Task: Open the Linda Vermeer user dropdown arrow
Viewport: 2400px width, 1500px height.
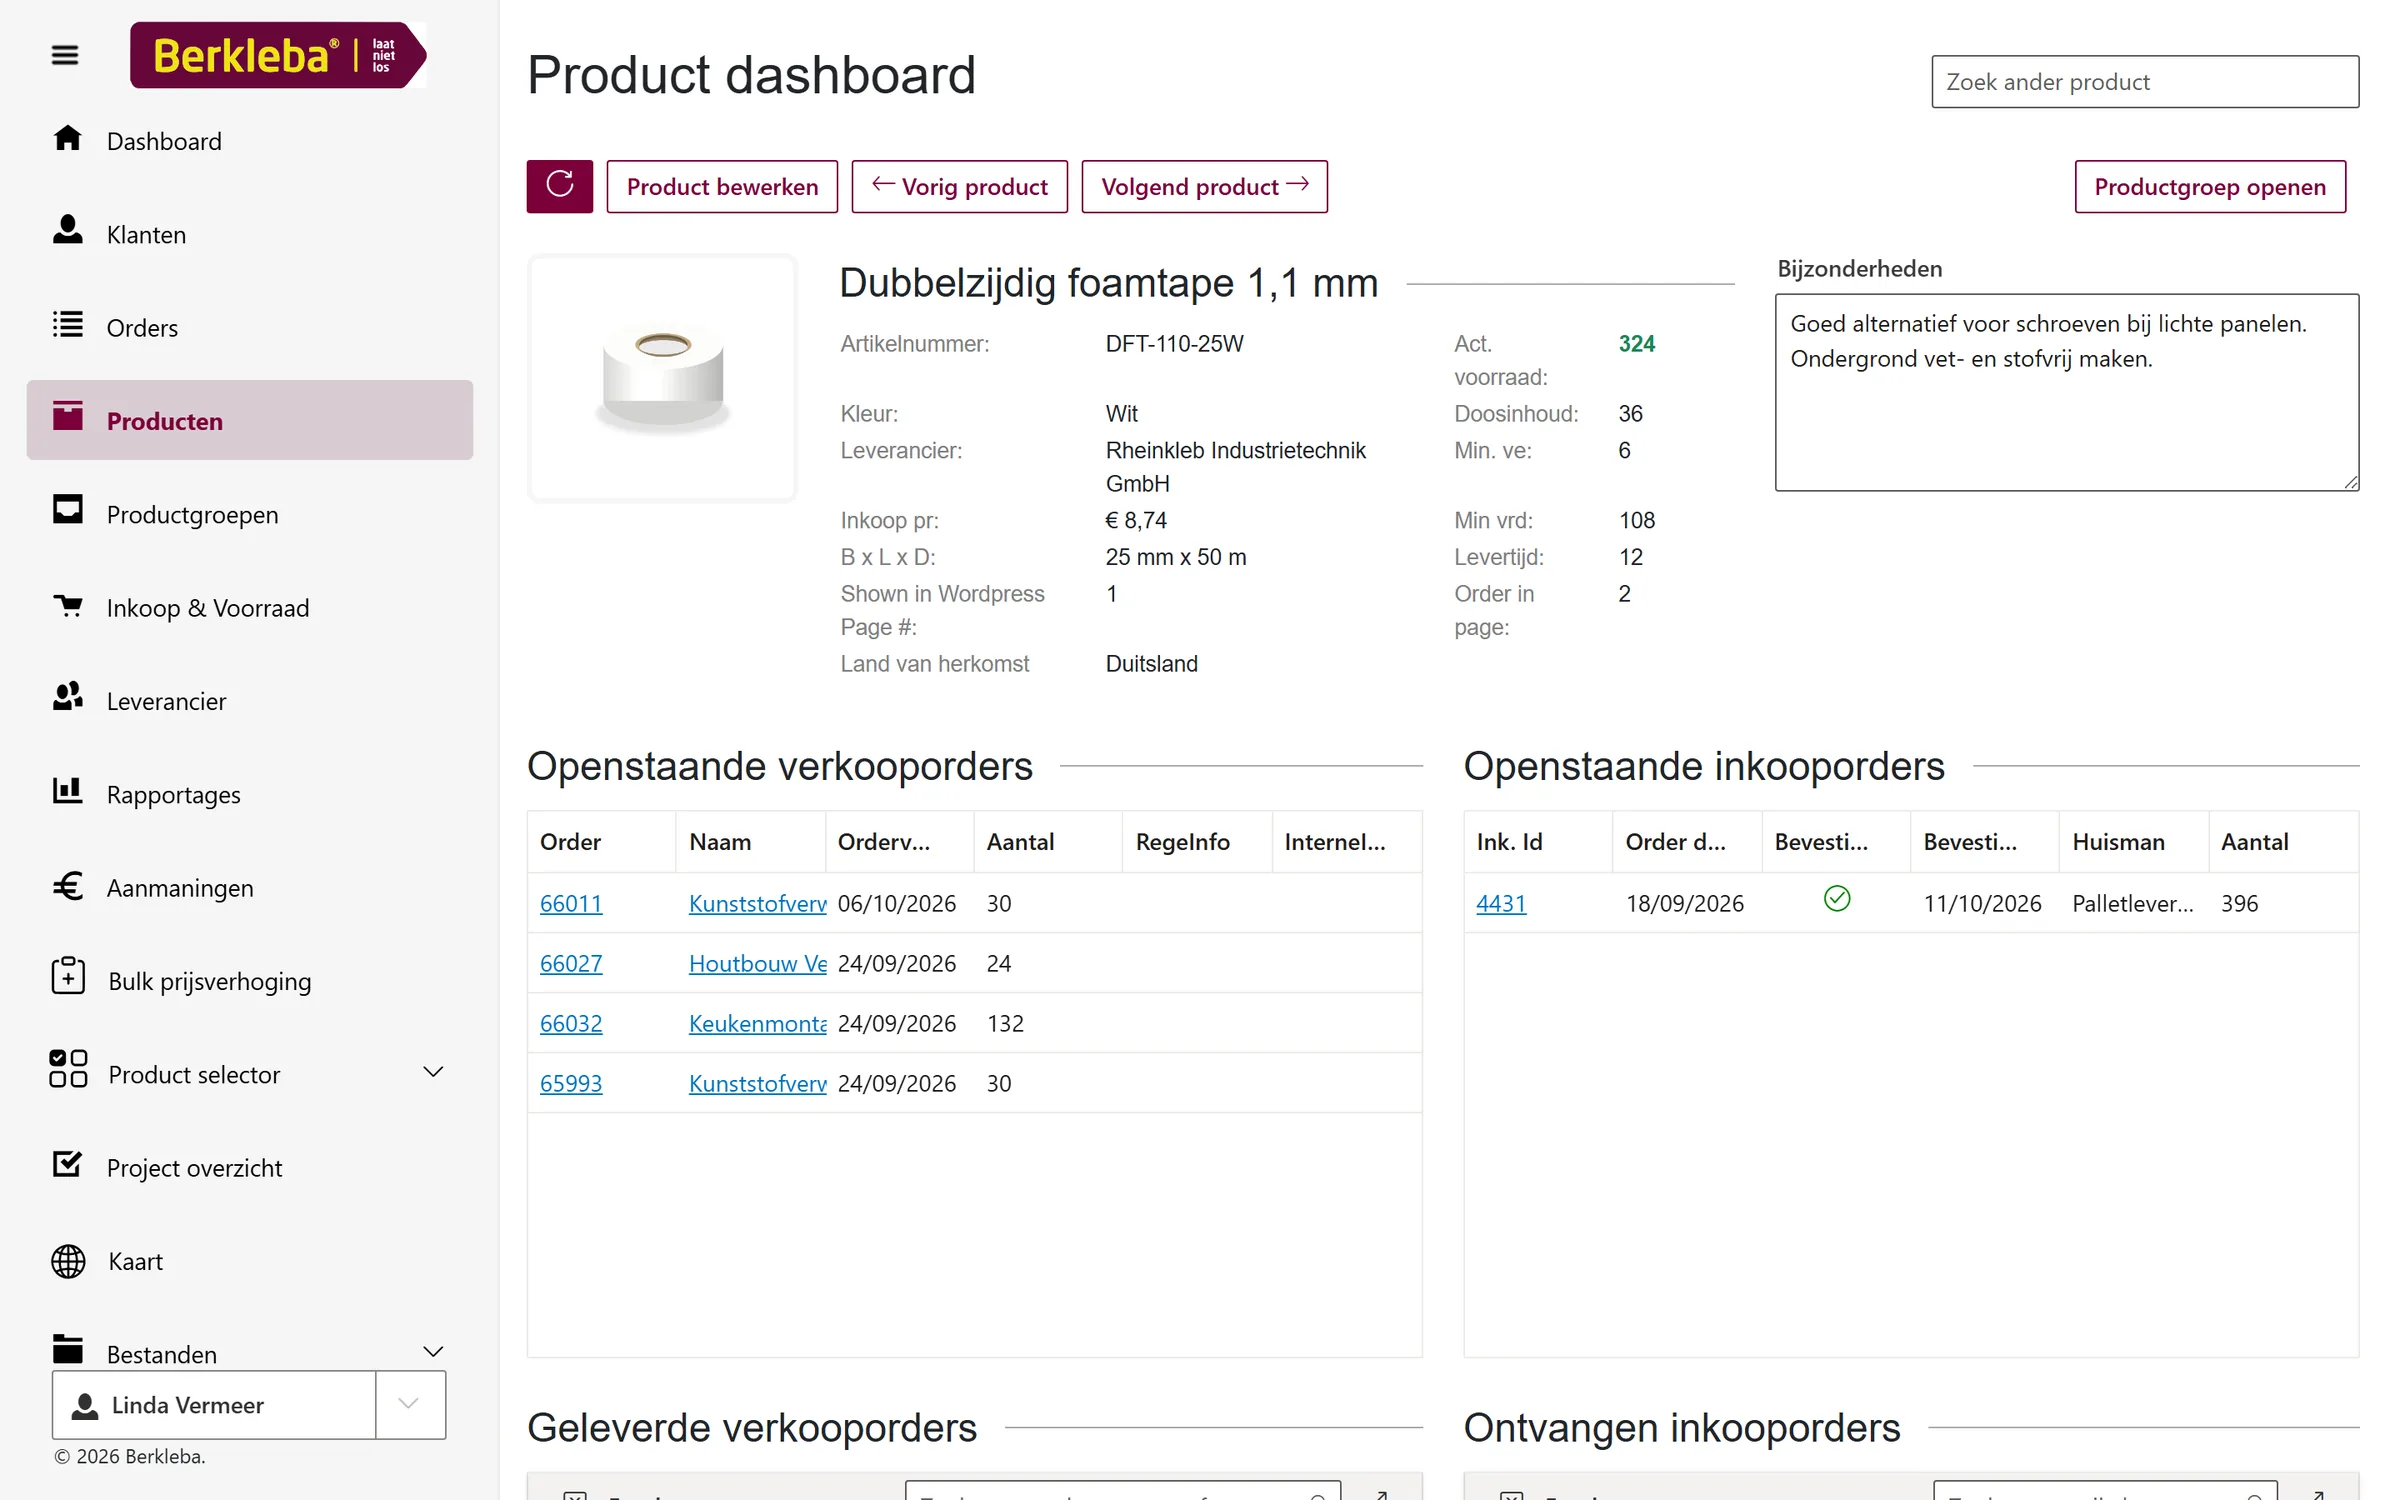Action: pyautogui.click(x=409, y=1404)
